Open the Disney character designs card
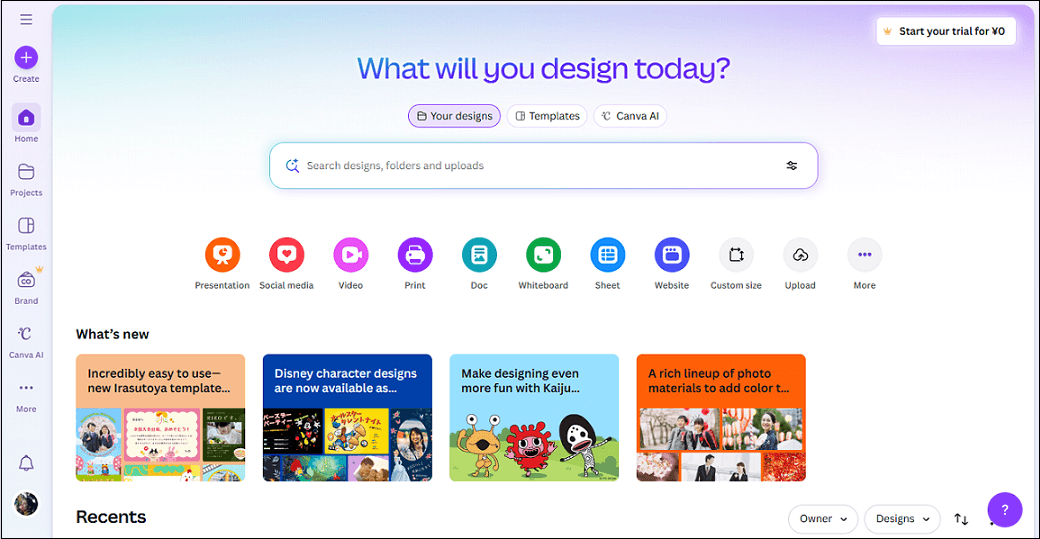Screen dimensions: 1040x539 pyautogui.click(x=348, y=418)
